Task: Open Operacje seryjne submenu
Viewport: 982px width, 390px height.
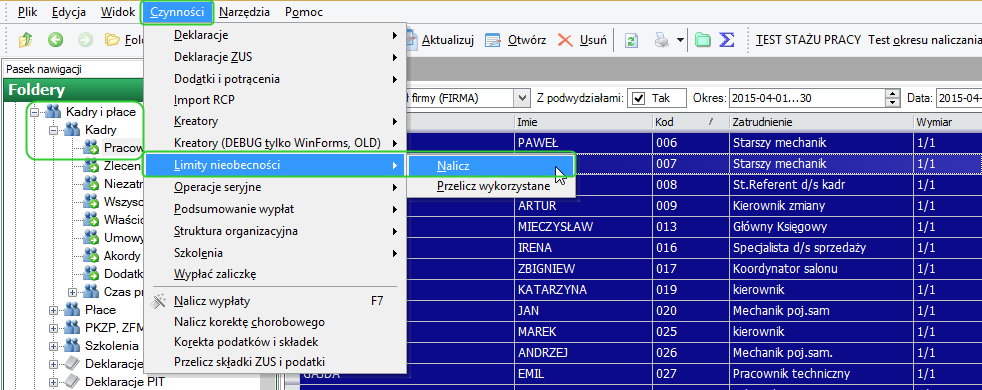Action: click(276, 187)
